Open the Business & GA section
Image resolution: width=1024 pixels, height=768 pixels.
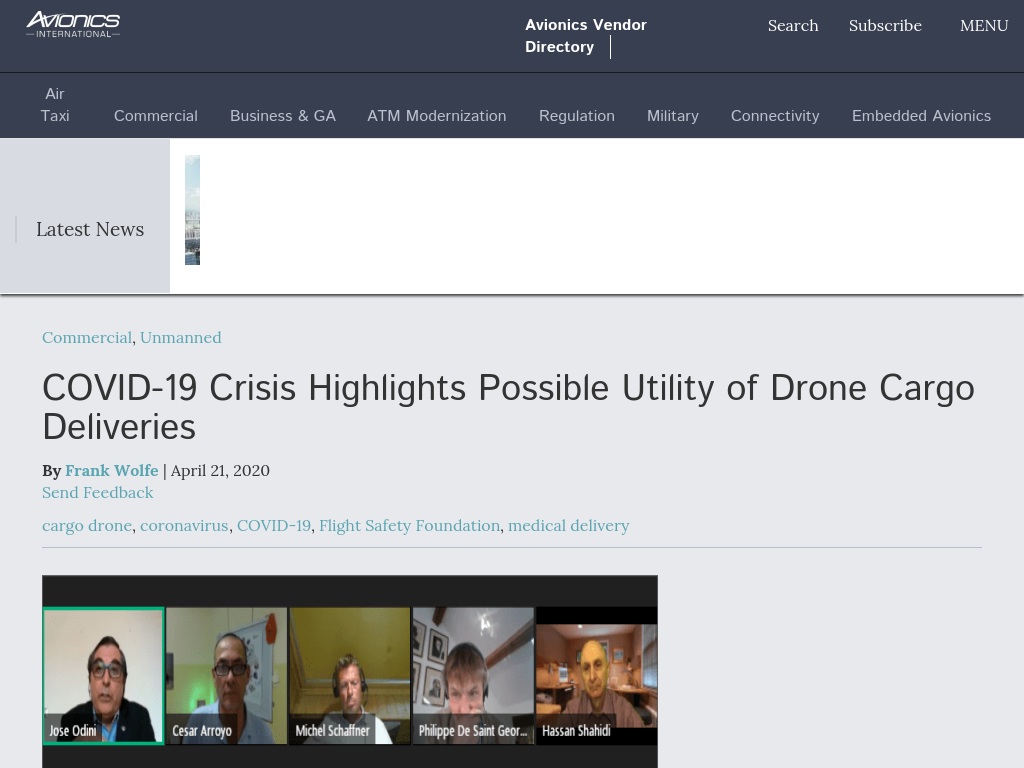pos(283,116)
